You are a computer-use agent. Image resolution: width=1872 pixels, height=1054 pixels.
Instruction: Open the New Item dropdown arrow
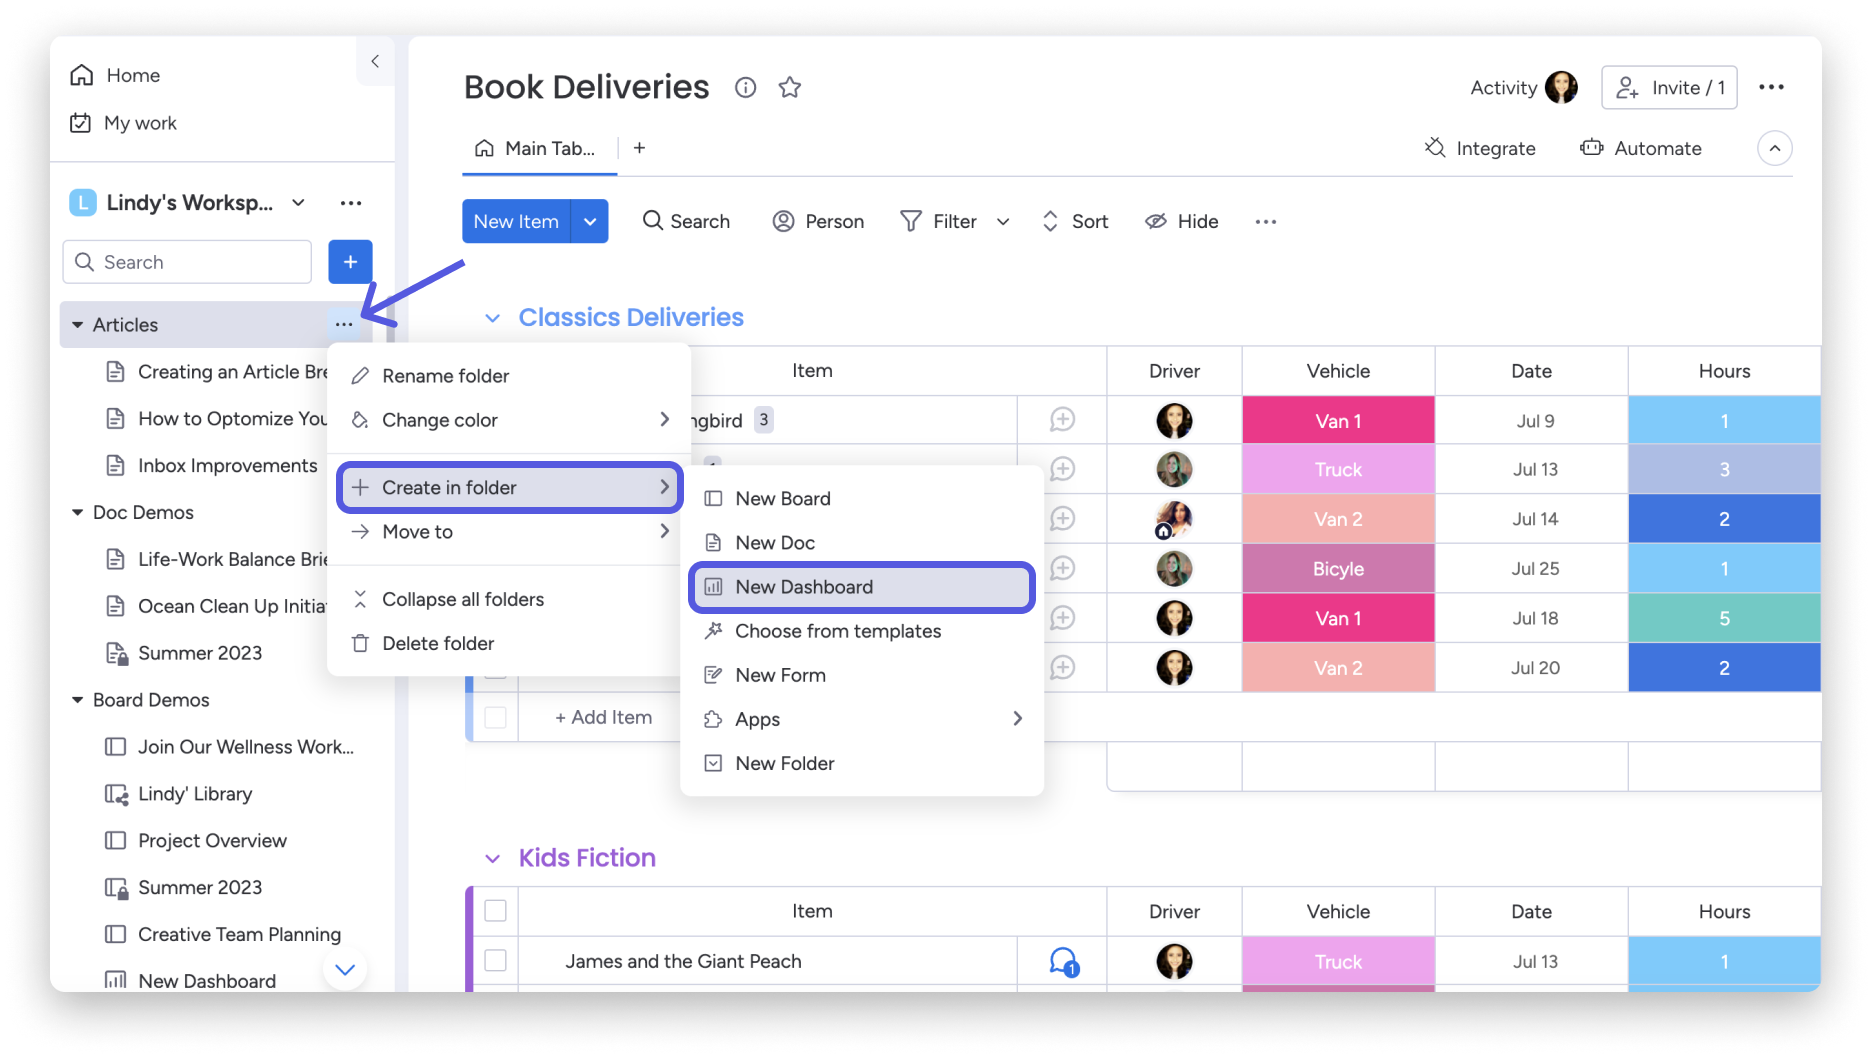590,221
